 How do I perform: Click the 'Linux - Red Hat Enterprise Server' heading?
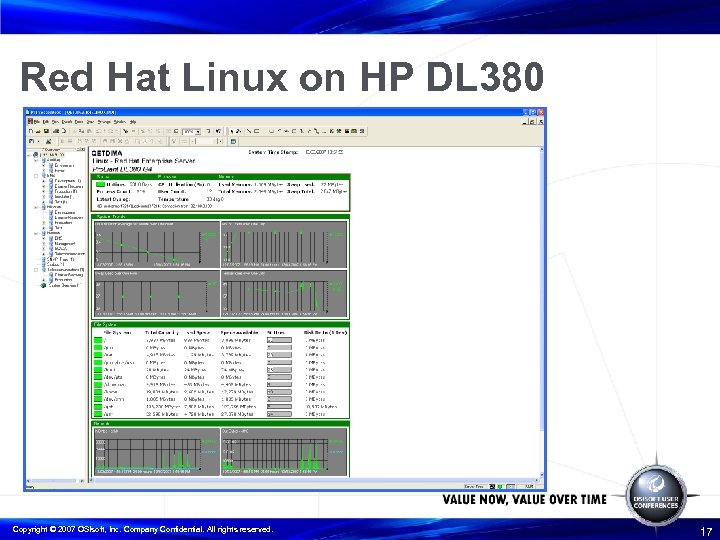click(x=143, y=161)
